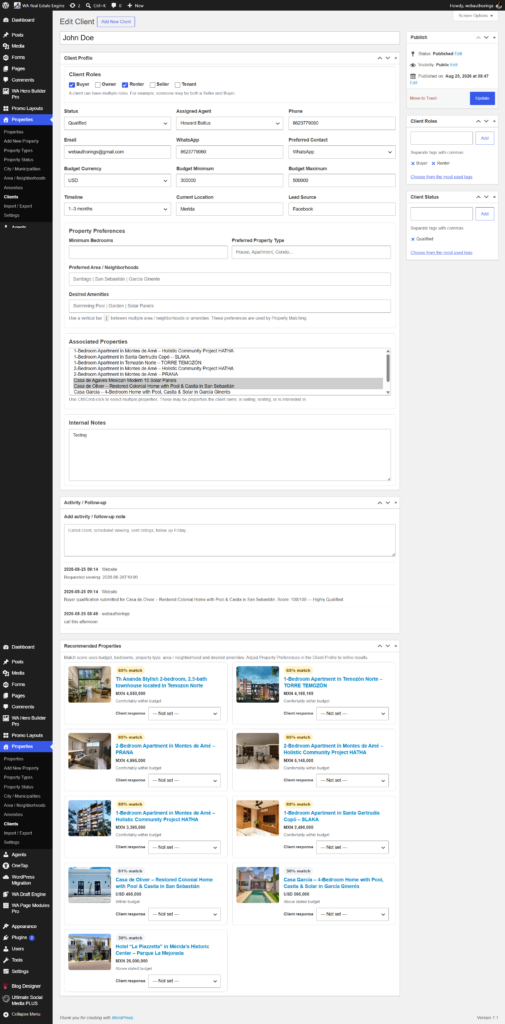Remove the Buyer tag in Client Roles box
Image resolution: width=505 pixels, height=1024 pixels.
[413, 163]
